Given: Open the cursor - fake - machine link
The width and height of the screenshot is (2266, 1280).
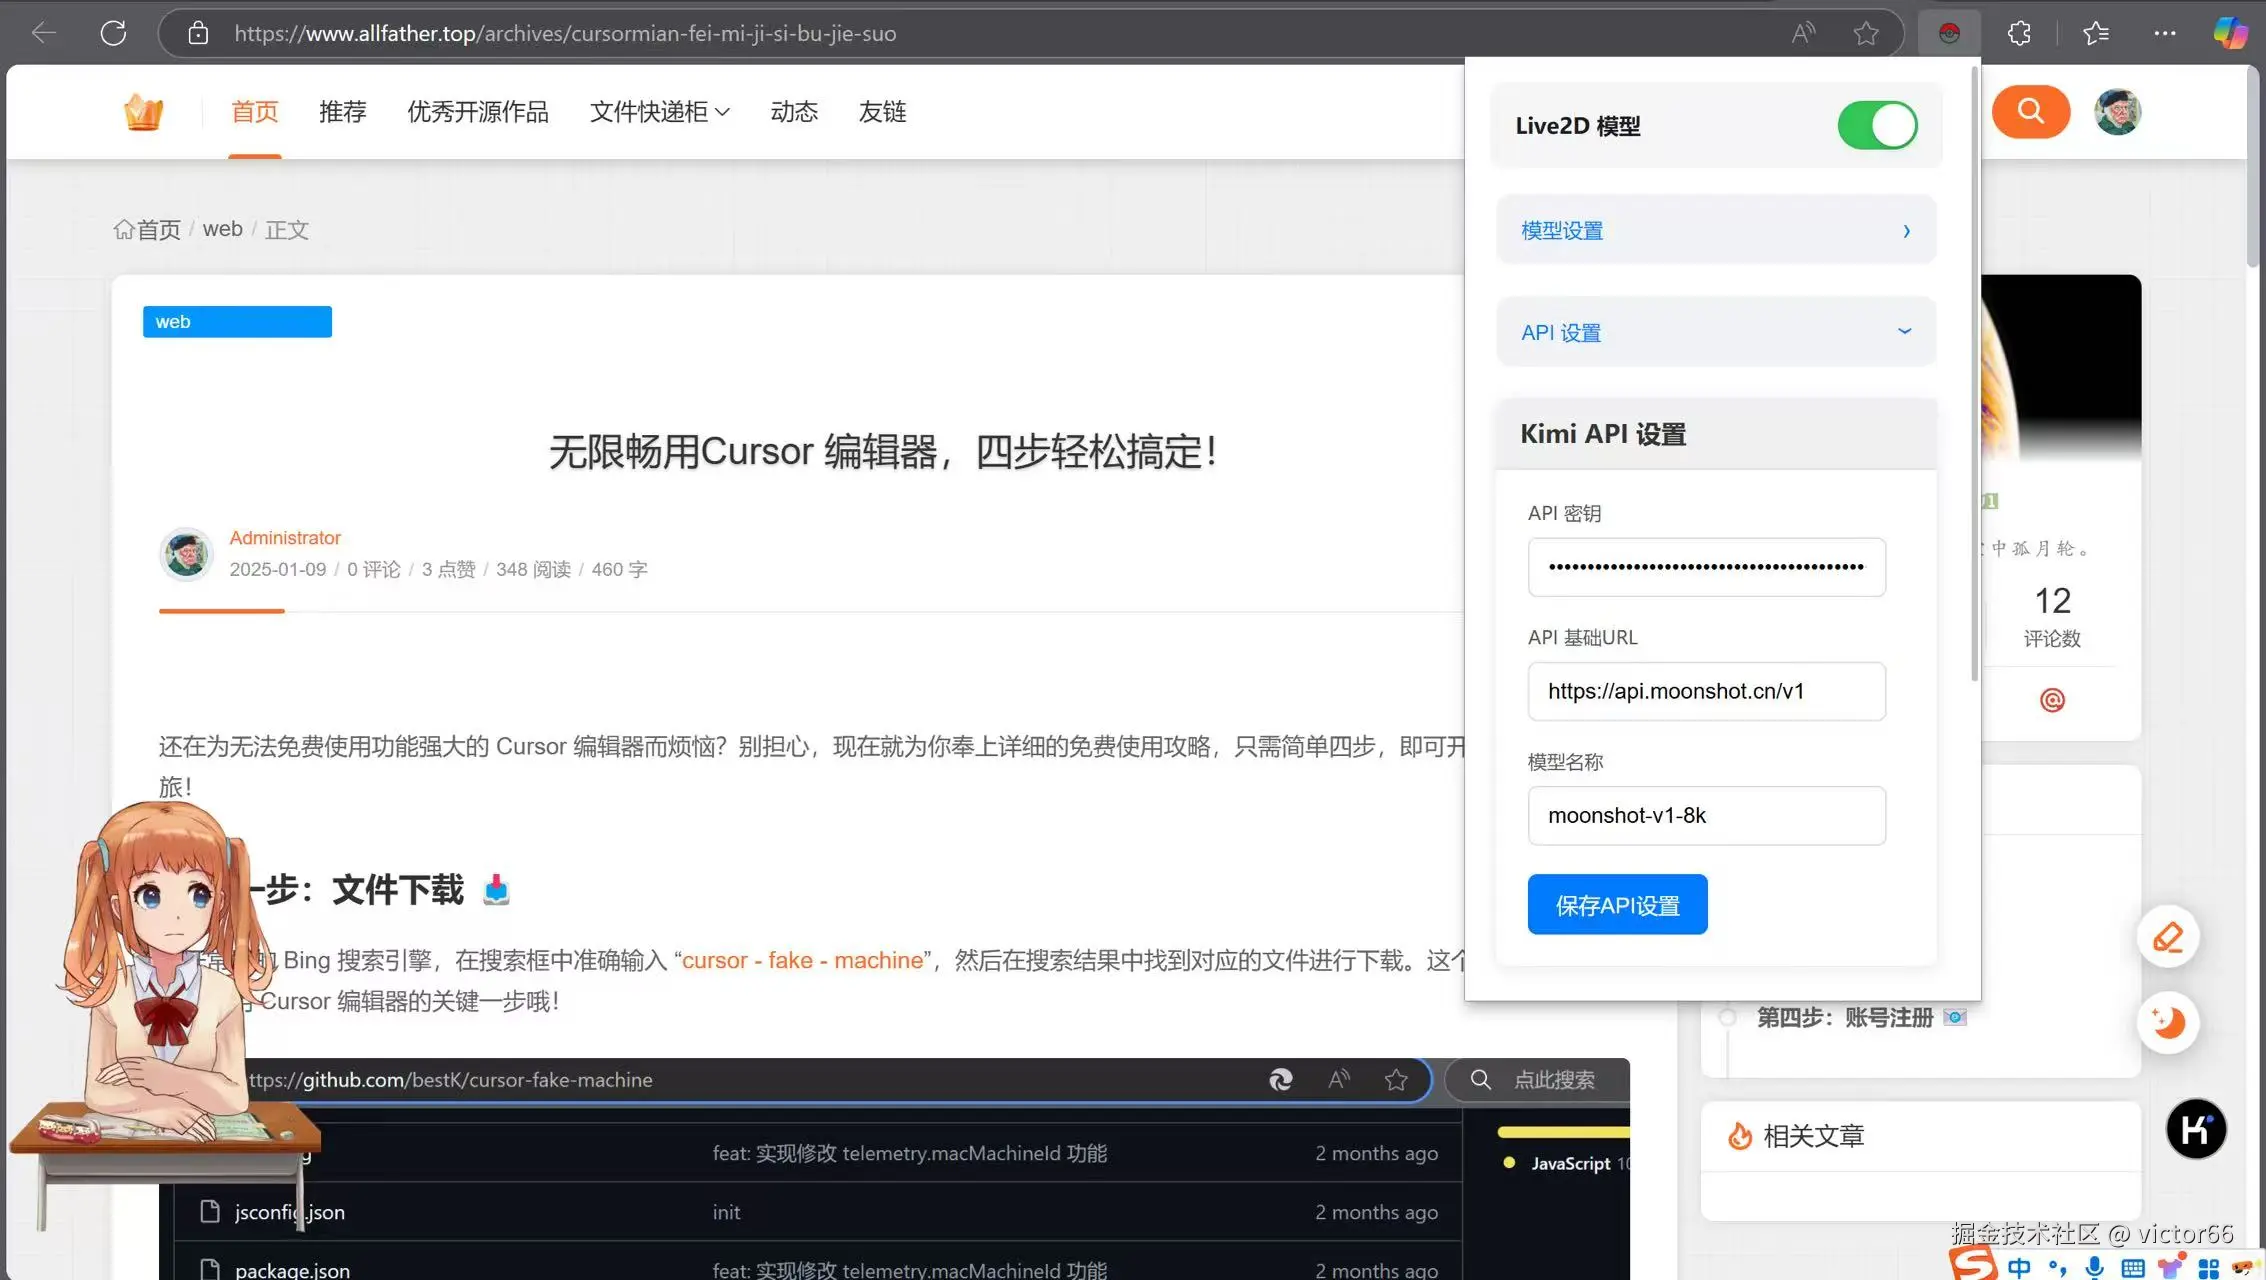Looking at the screenshot, I should tap(802, 960).
